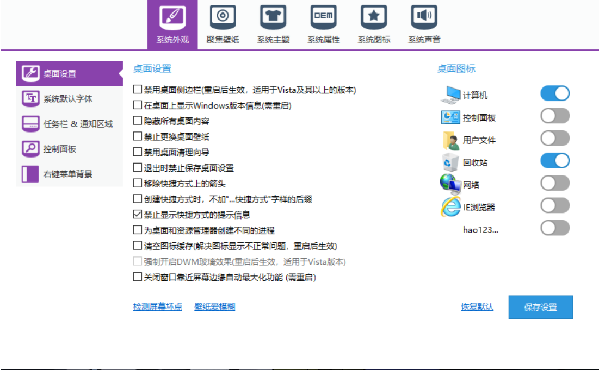Check 禁用桌面侧边栏 option
The width and height of the screenshot is (599, 370).
(x=137, y=89)
